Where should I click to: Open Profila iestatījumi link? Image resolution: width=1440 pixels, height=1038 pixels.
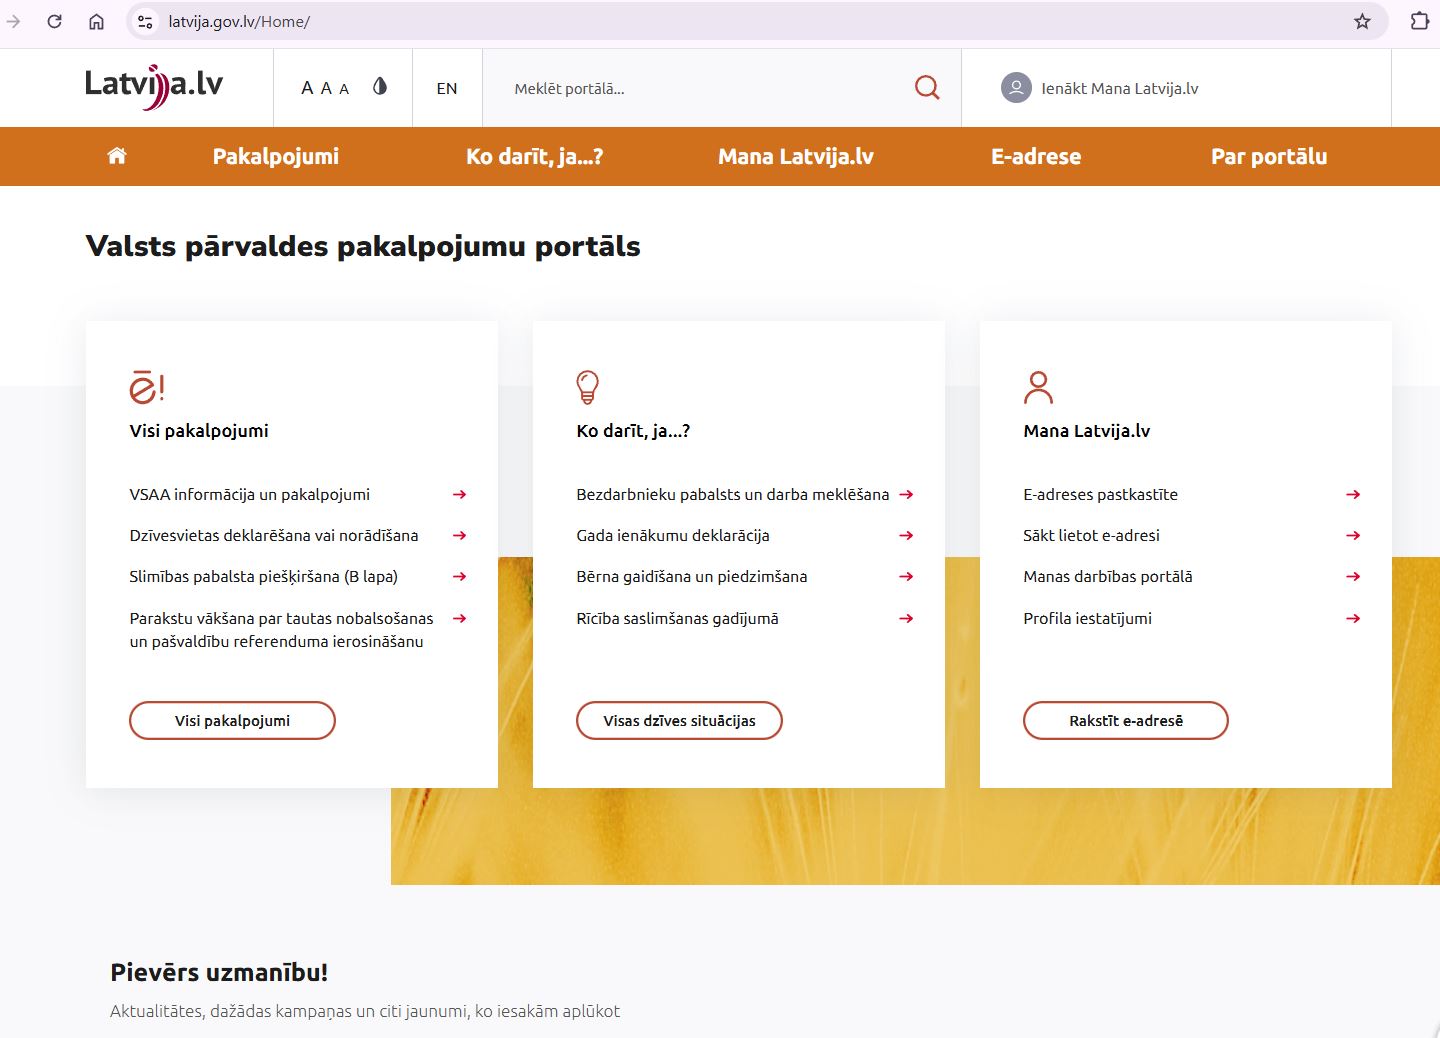coord(1087,618)
